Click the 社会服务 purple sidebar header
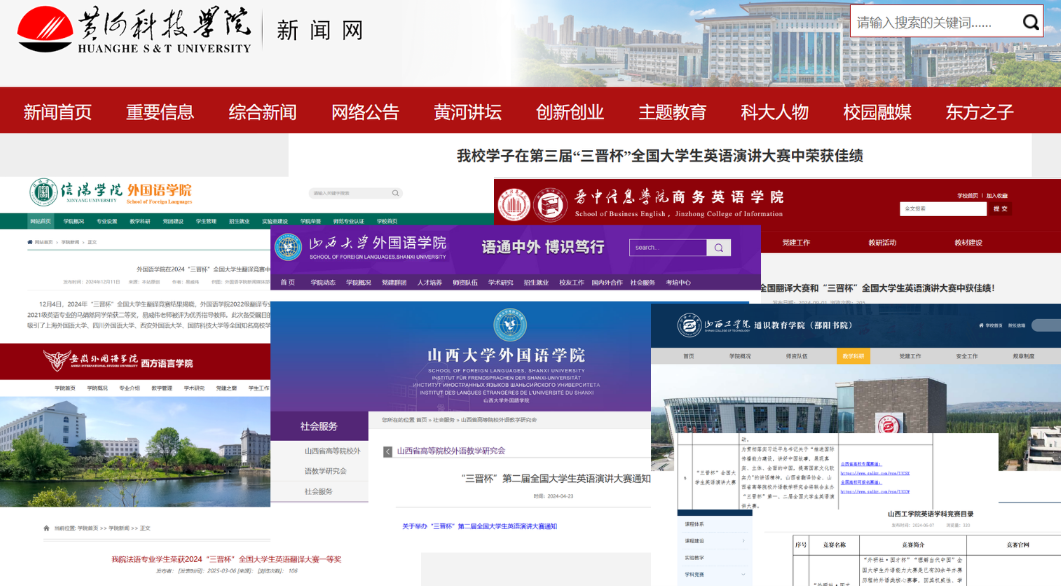 [x=319, y=426]
